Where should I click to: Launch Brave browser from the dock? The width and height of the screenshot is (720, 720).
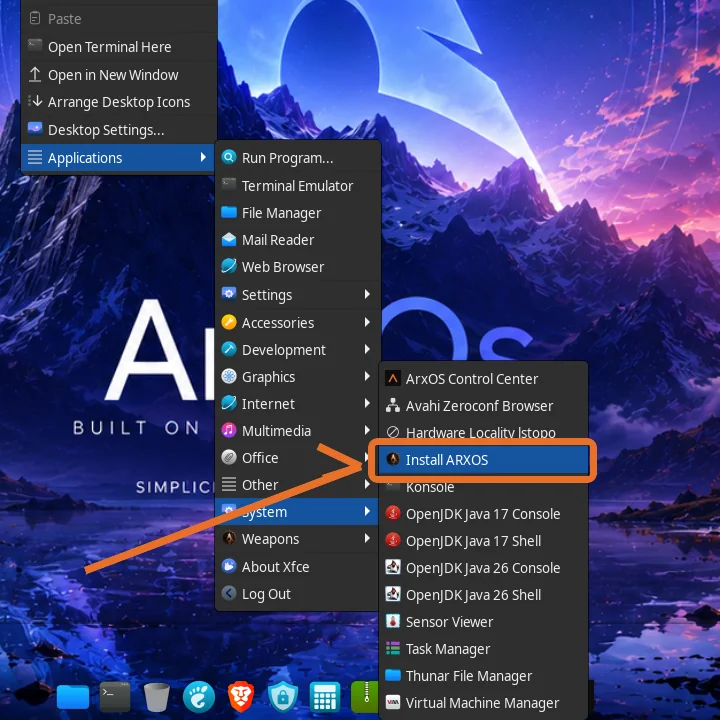click(x=241, y=697)
